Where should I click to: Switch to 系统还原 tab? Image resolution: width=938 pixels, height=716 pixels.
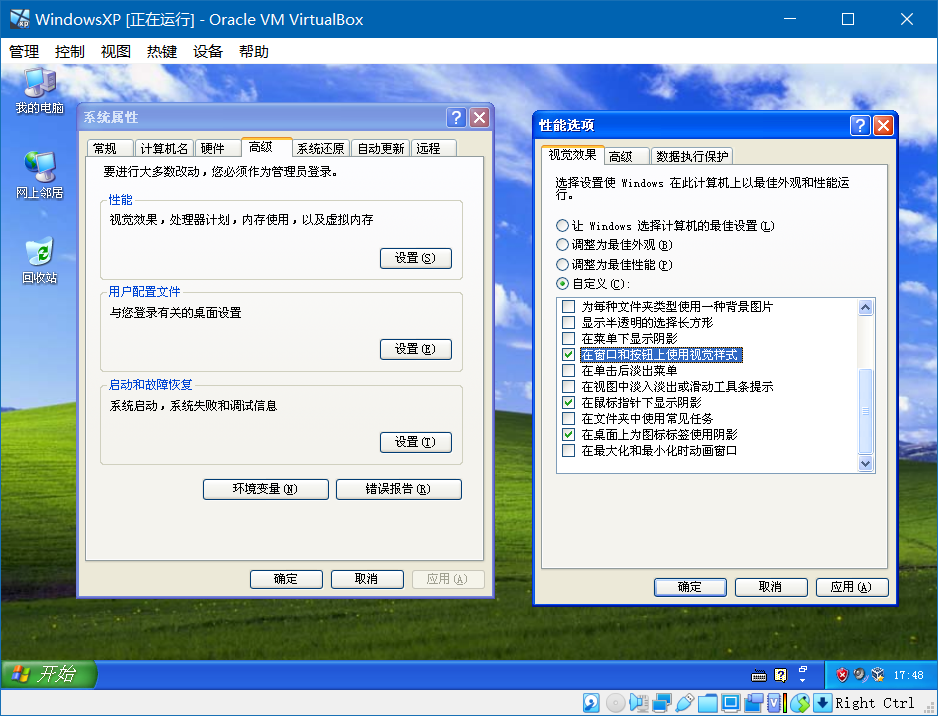pos(321,148)
